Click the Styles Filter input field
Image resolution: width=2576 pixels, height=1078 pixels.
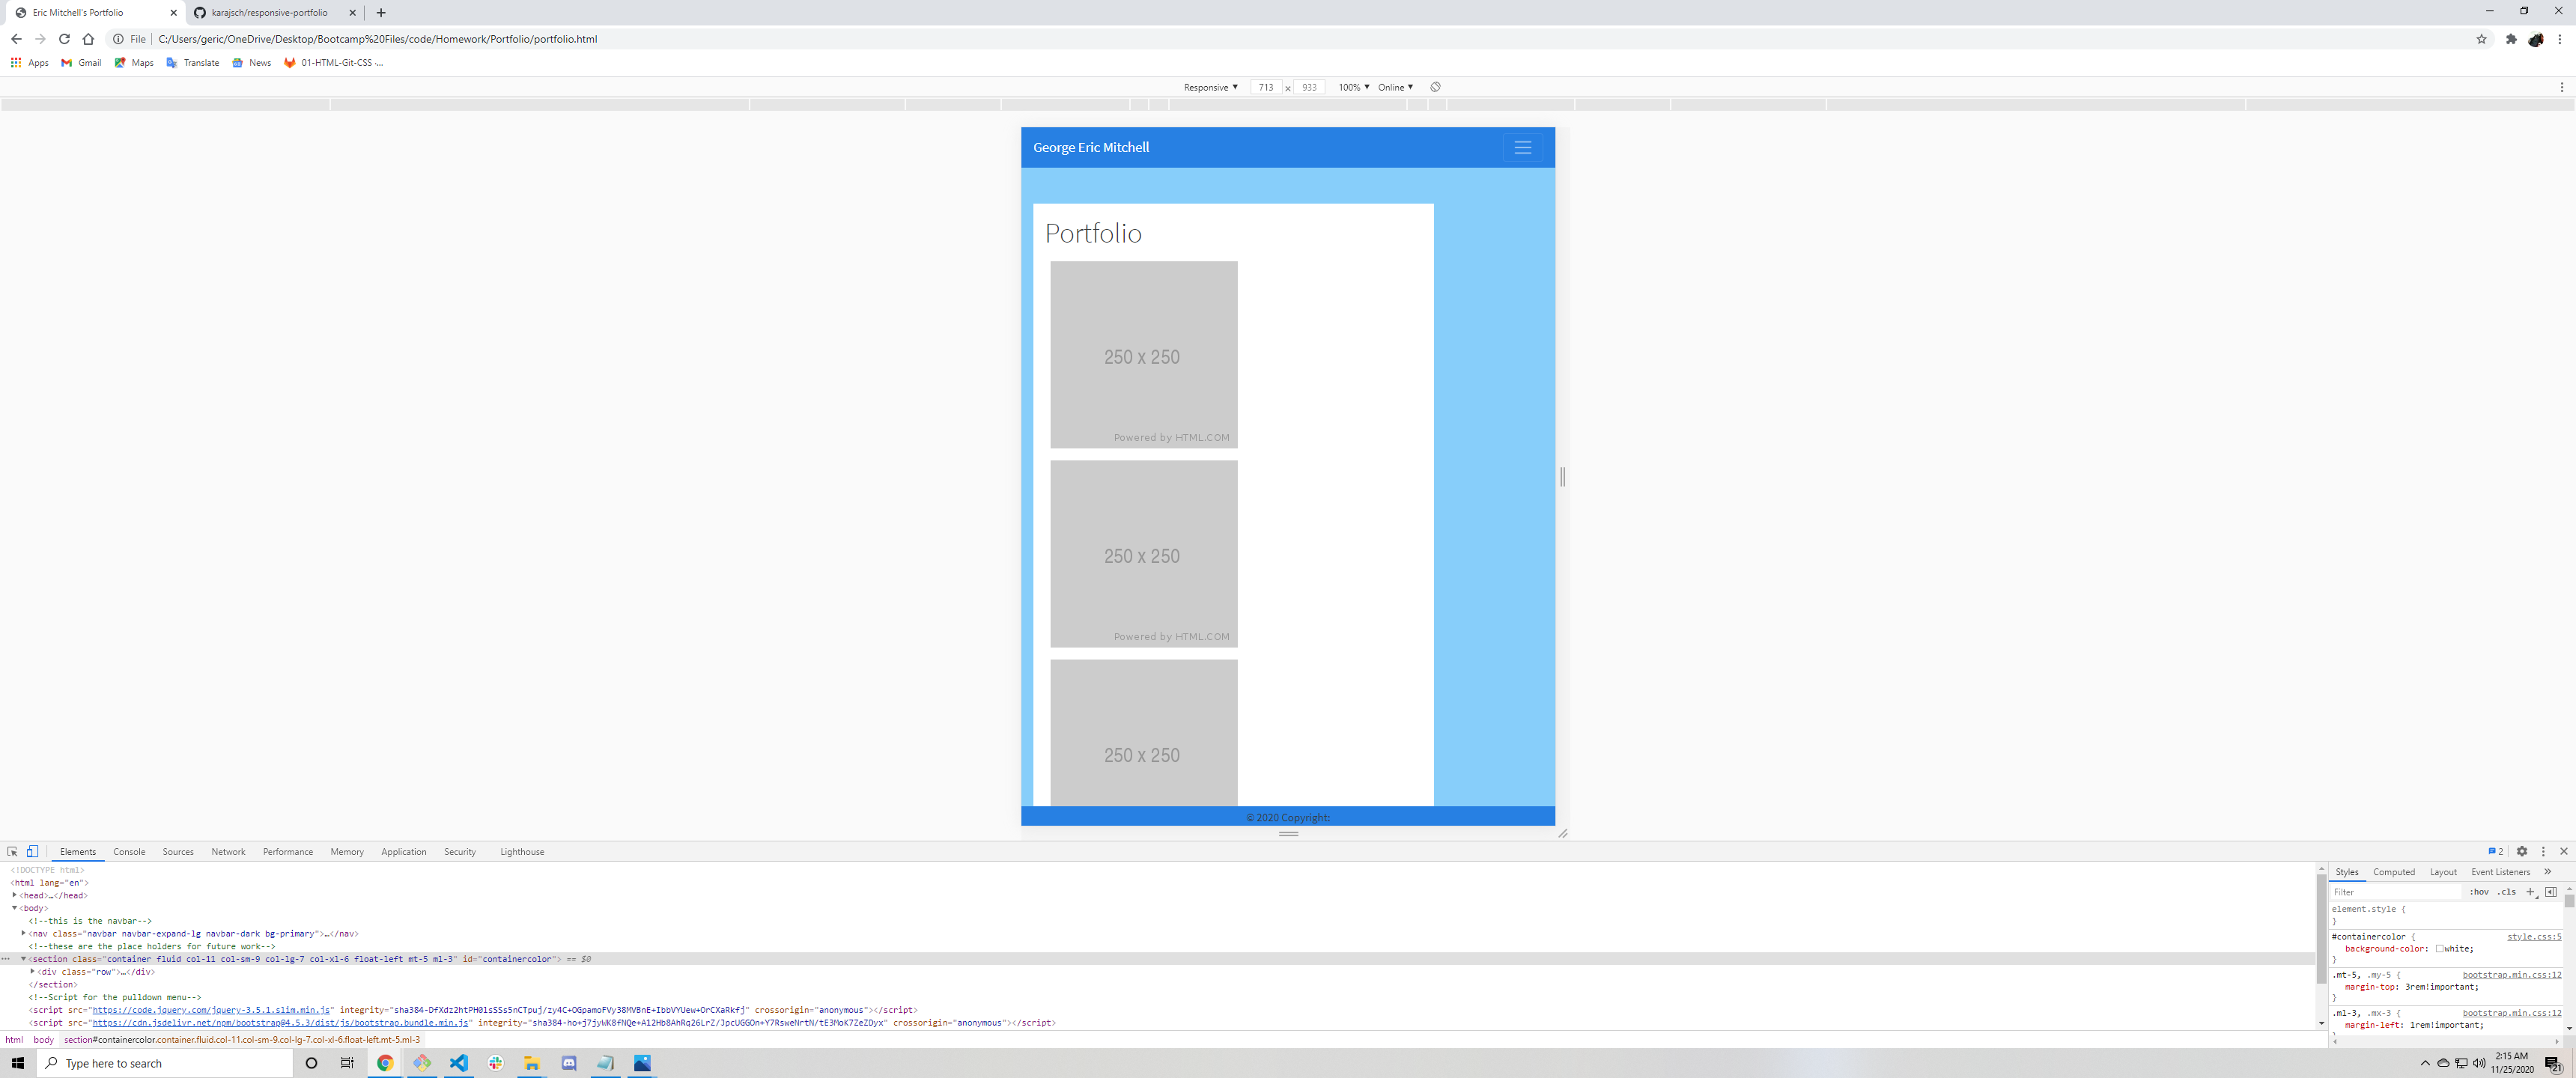click(x=2395, y=891)
